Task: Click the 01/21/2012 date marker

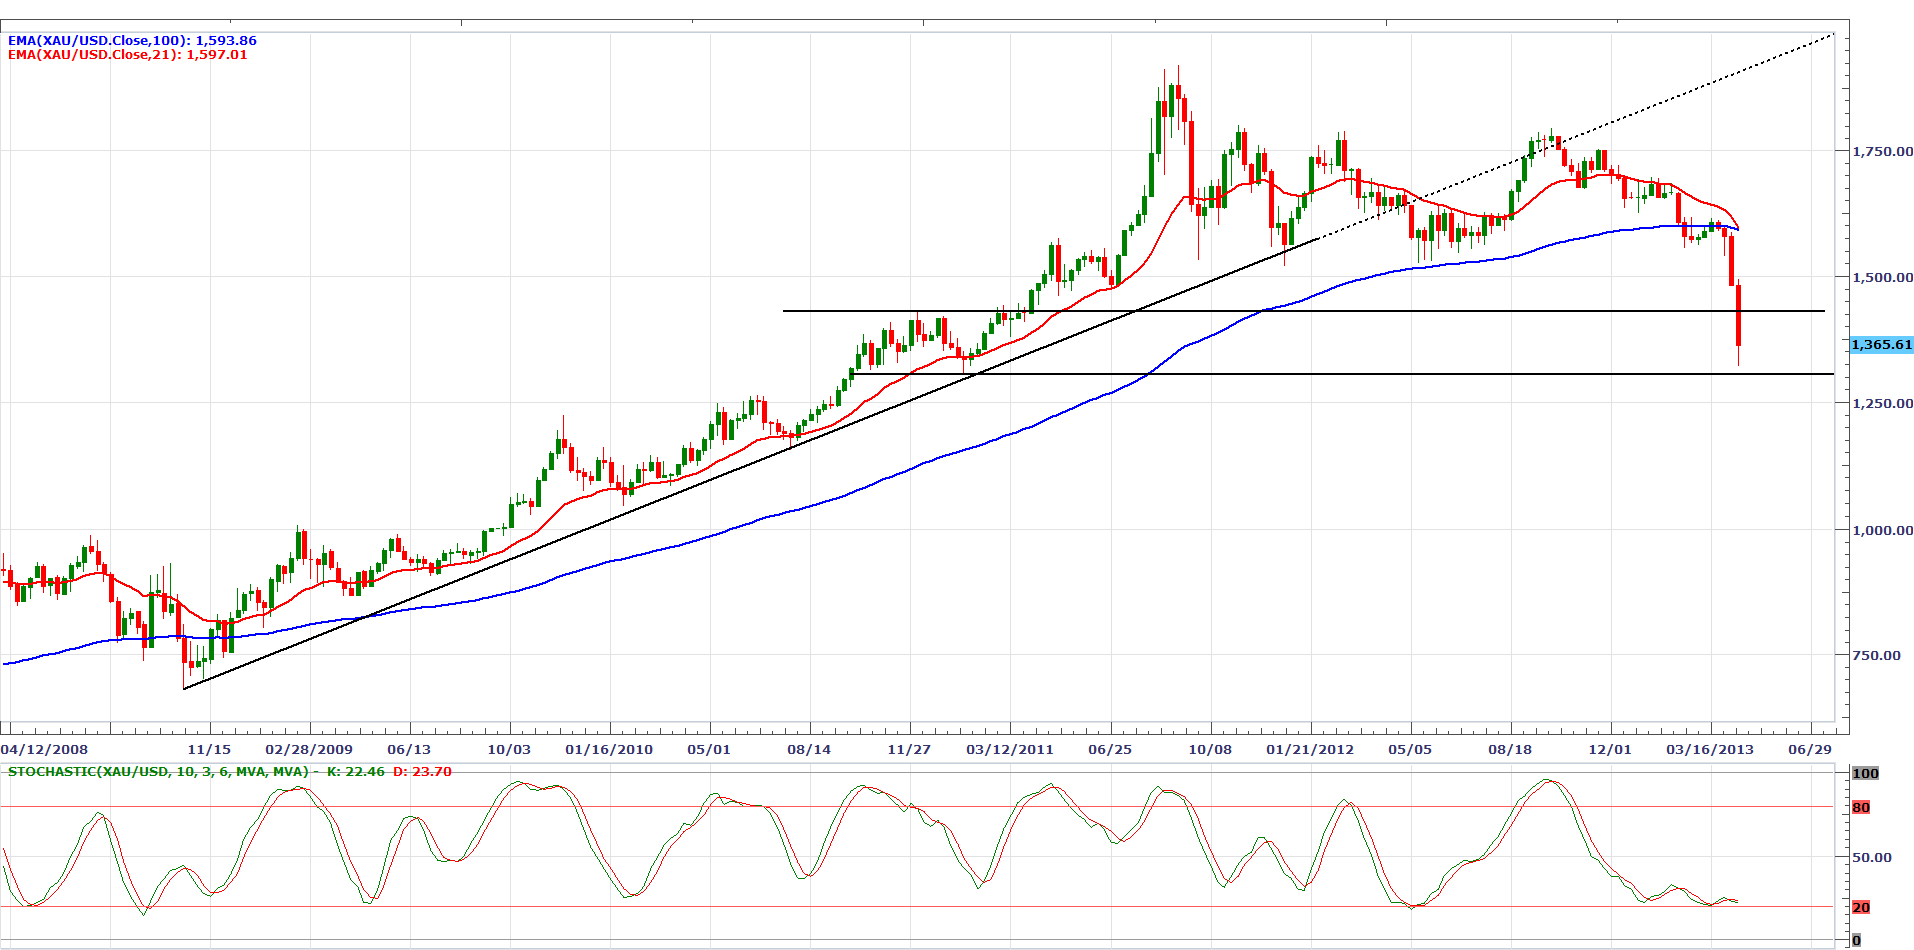Action: click(1310, 749)
